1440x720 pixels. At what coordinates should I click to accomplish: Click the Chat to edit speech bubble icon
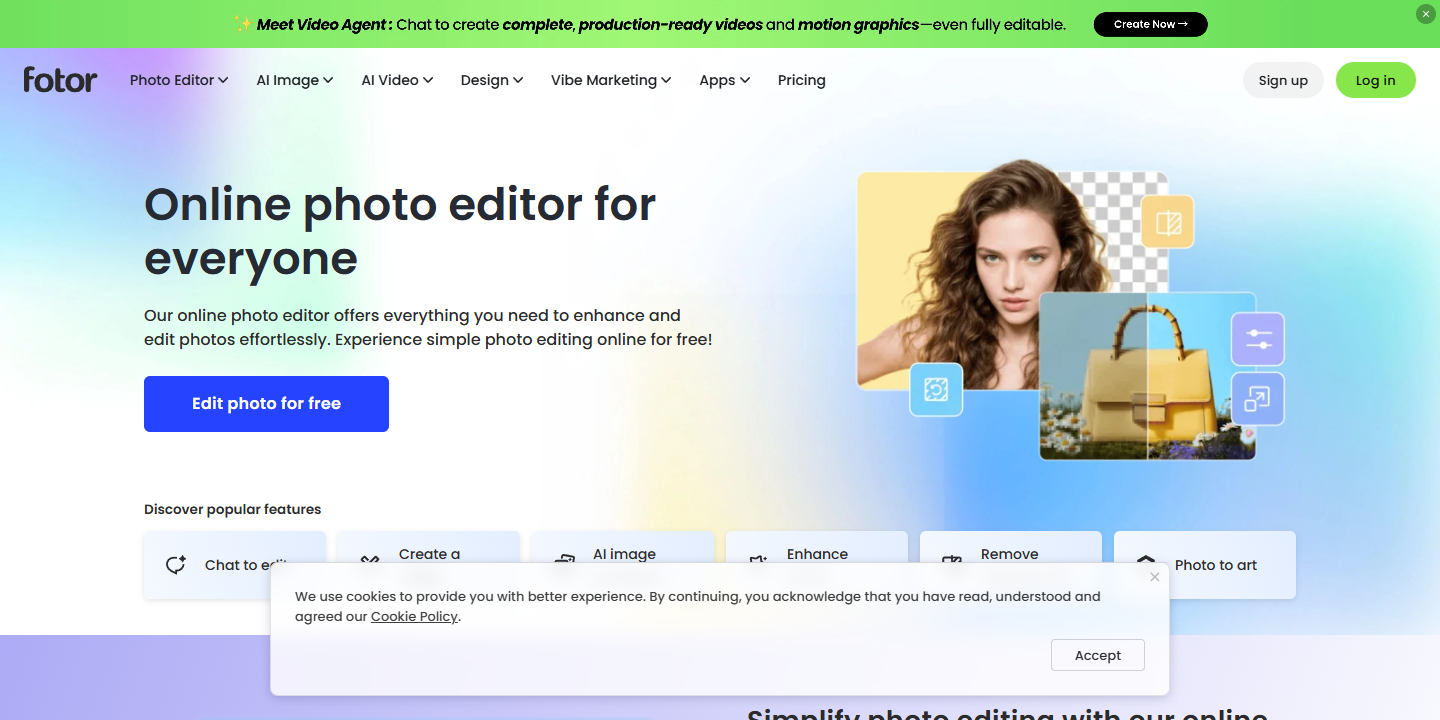tap(176, 565)
